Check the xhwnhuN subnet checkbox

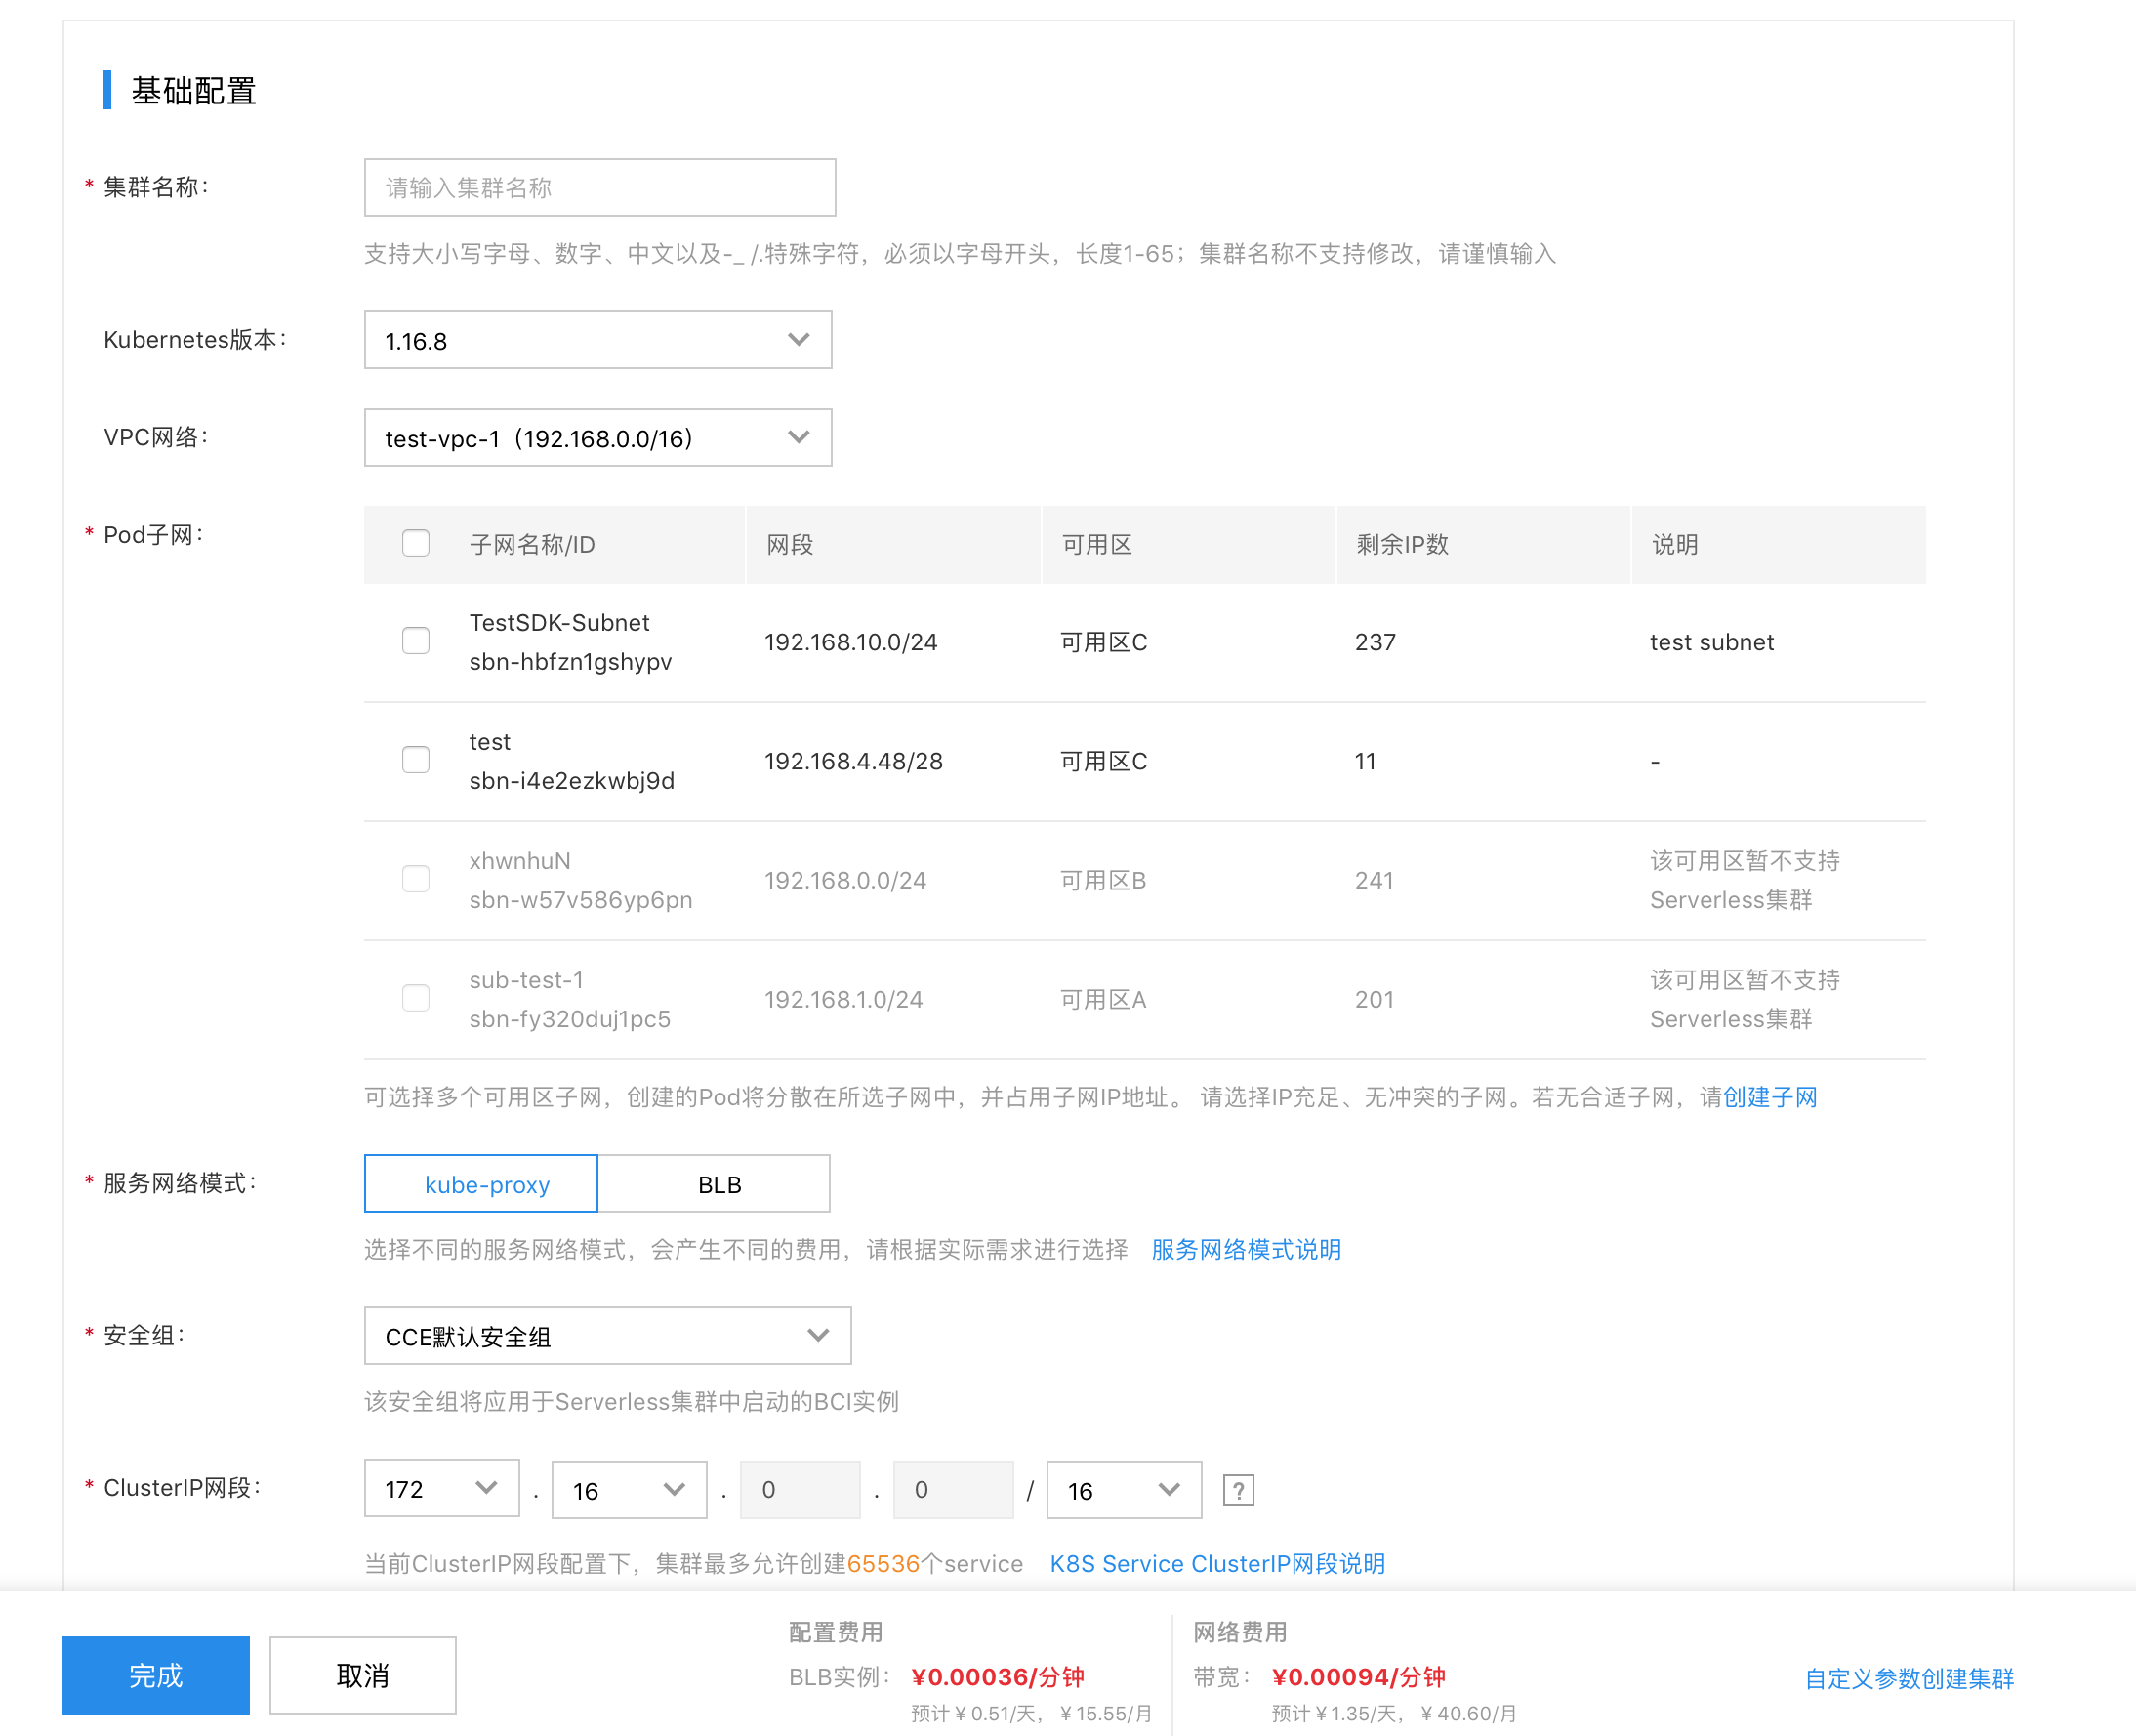[x=415, y=879]
